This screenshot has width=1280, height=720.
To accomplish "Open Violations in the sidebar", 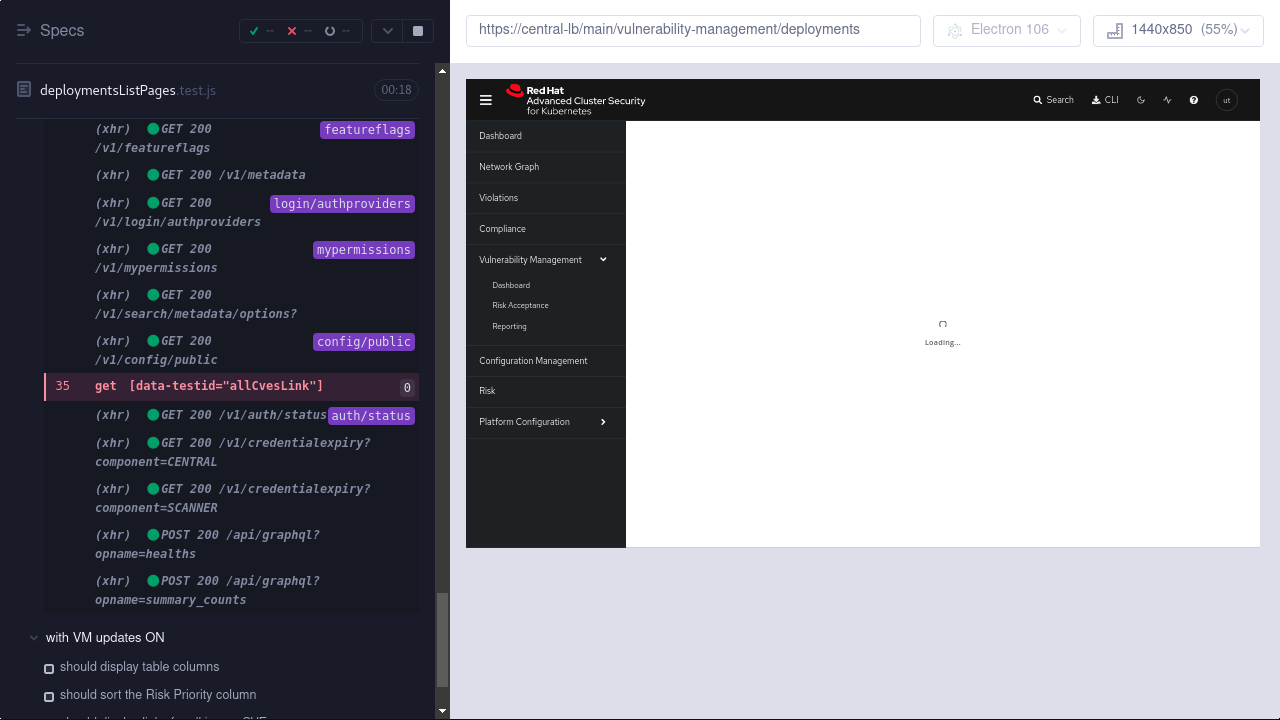I will (x=546, y=198).
